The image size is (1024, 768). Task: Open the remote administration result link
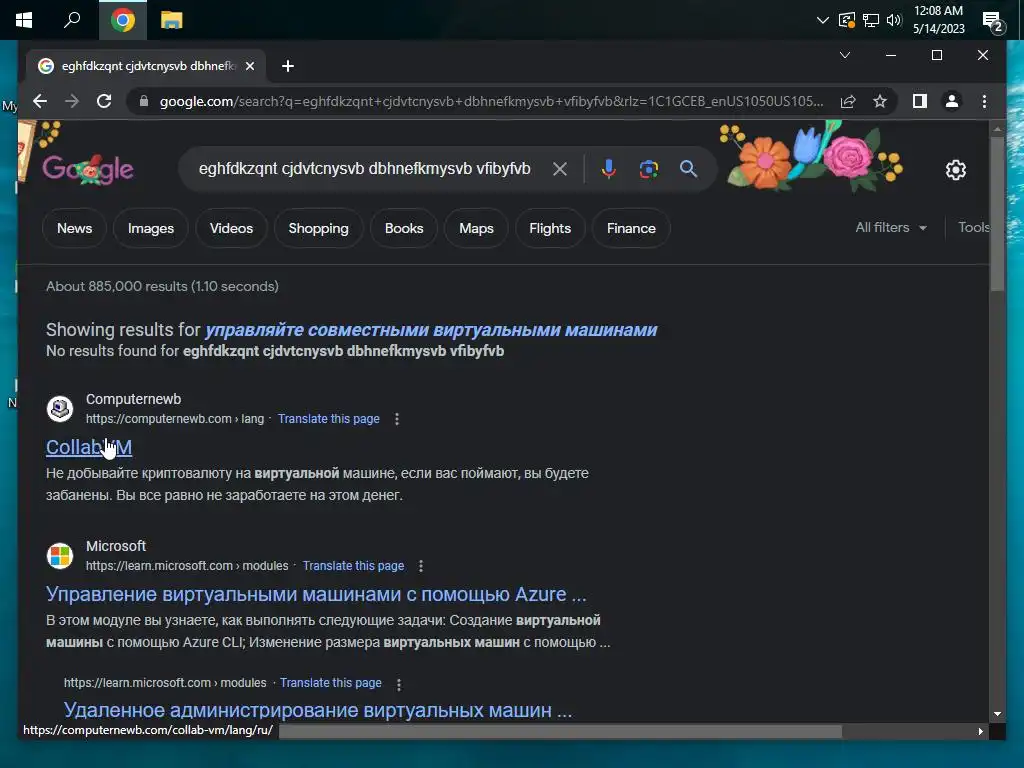tap(318, 710)
